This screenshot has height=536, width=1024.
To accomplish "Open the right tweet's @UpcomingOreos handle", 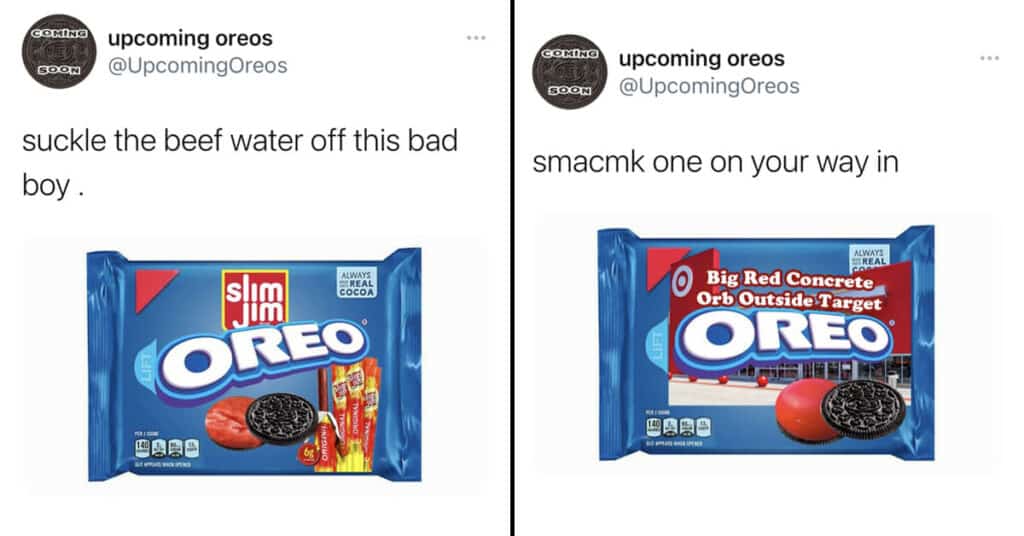I will [x=709, y=86].
